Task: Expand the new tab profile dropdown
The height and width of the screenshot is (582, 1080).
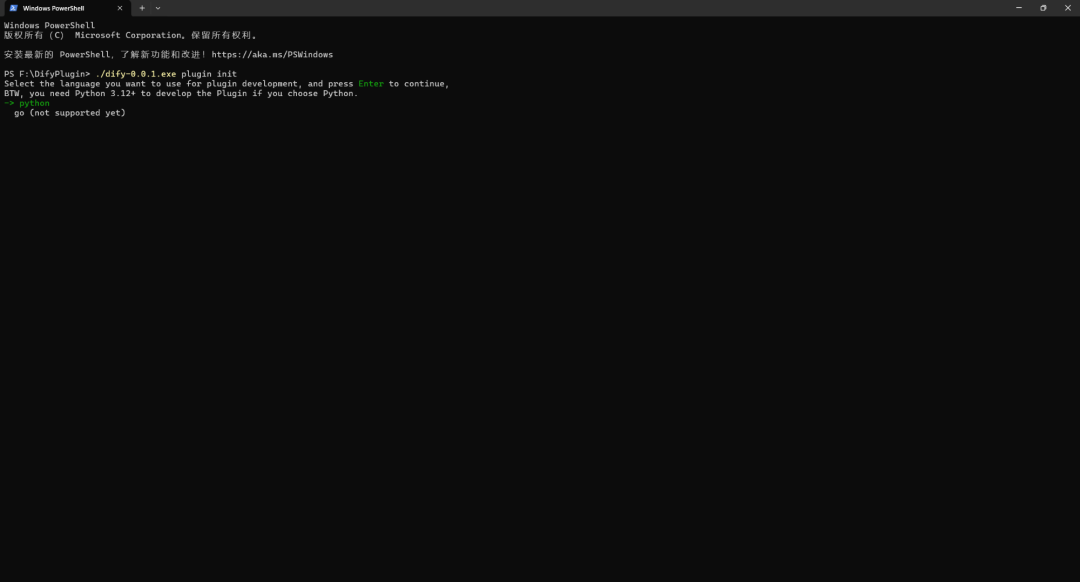Action: pyautogui.click(x=158, y=8)
